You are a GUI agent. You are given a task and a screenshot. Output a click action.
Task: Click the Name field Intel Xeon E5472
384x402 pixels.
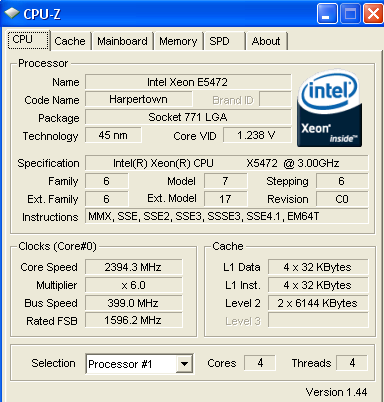click(188, 82)
